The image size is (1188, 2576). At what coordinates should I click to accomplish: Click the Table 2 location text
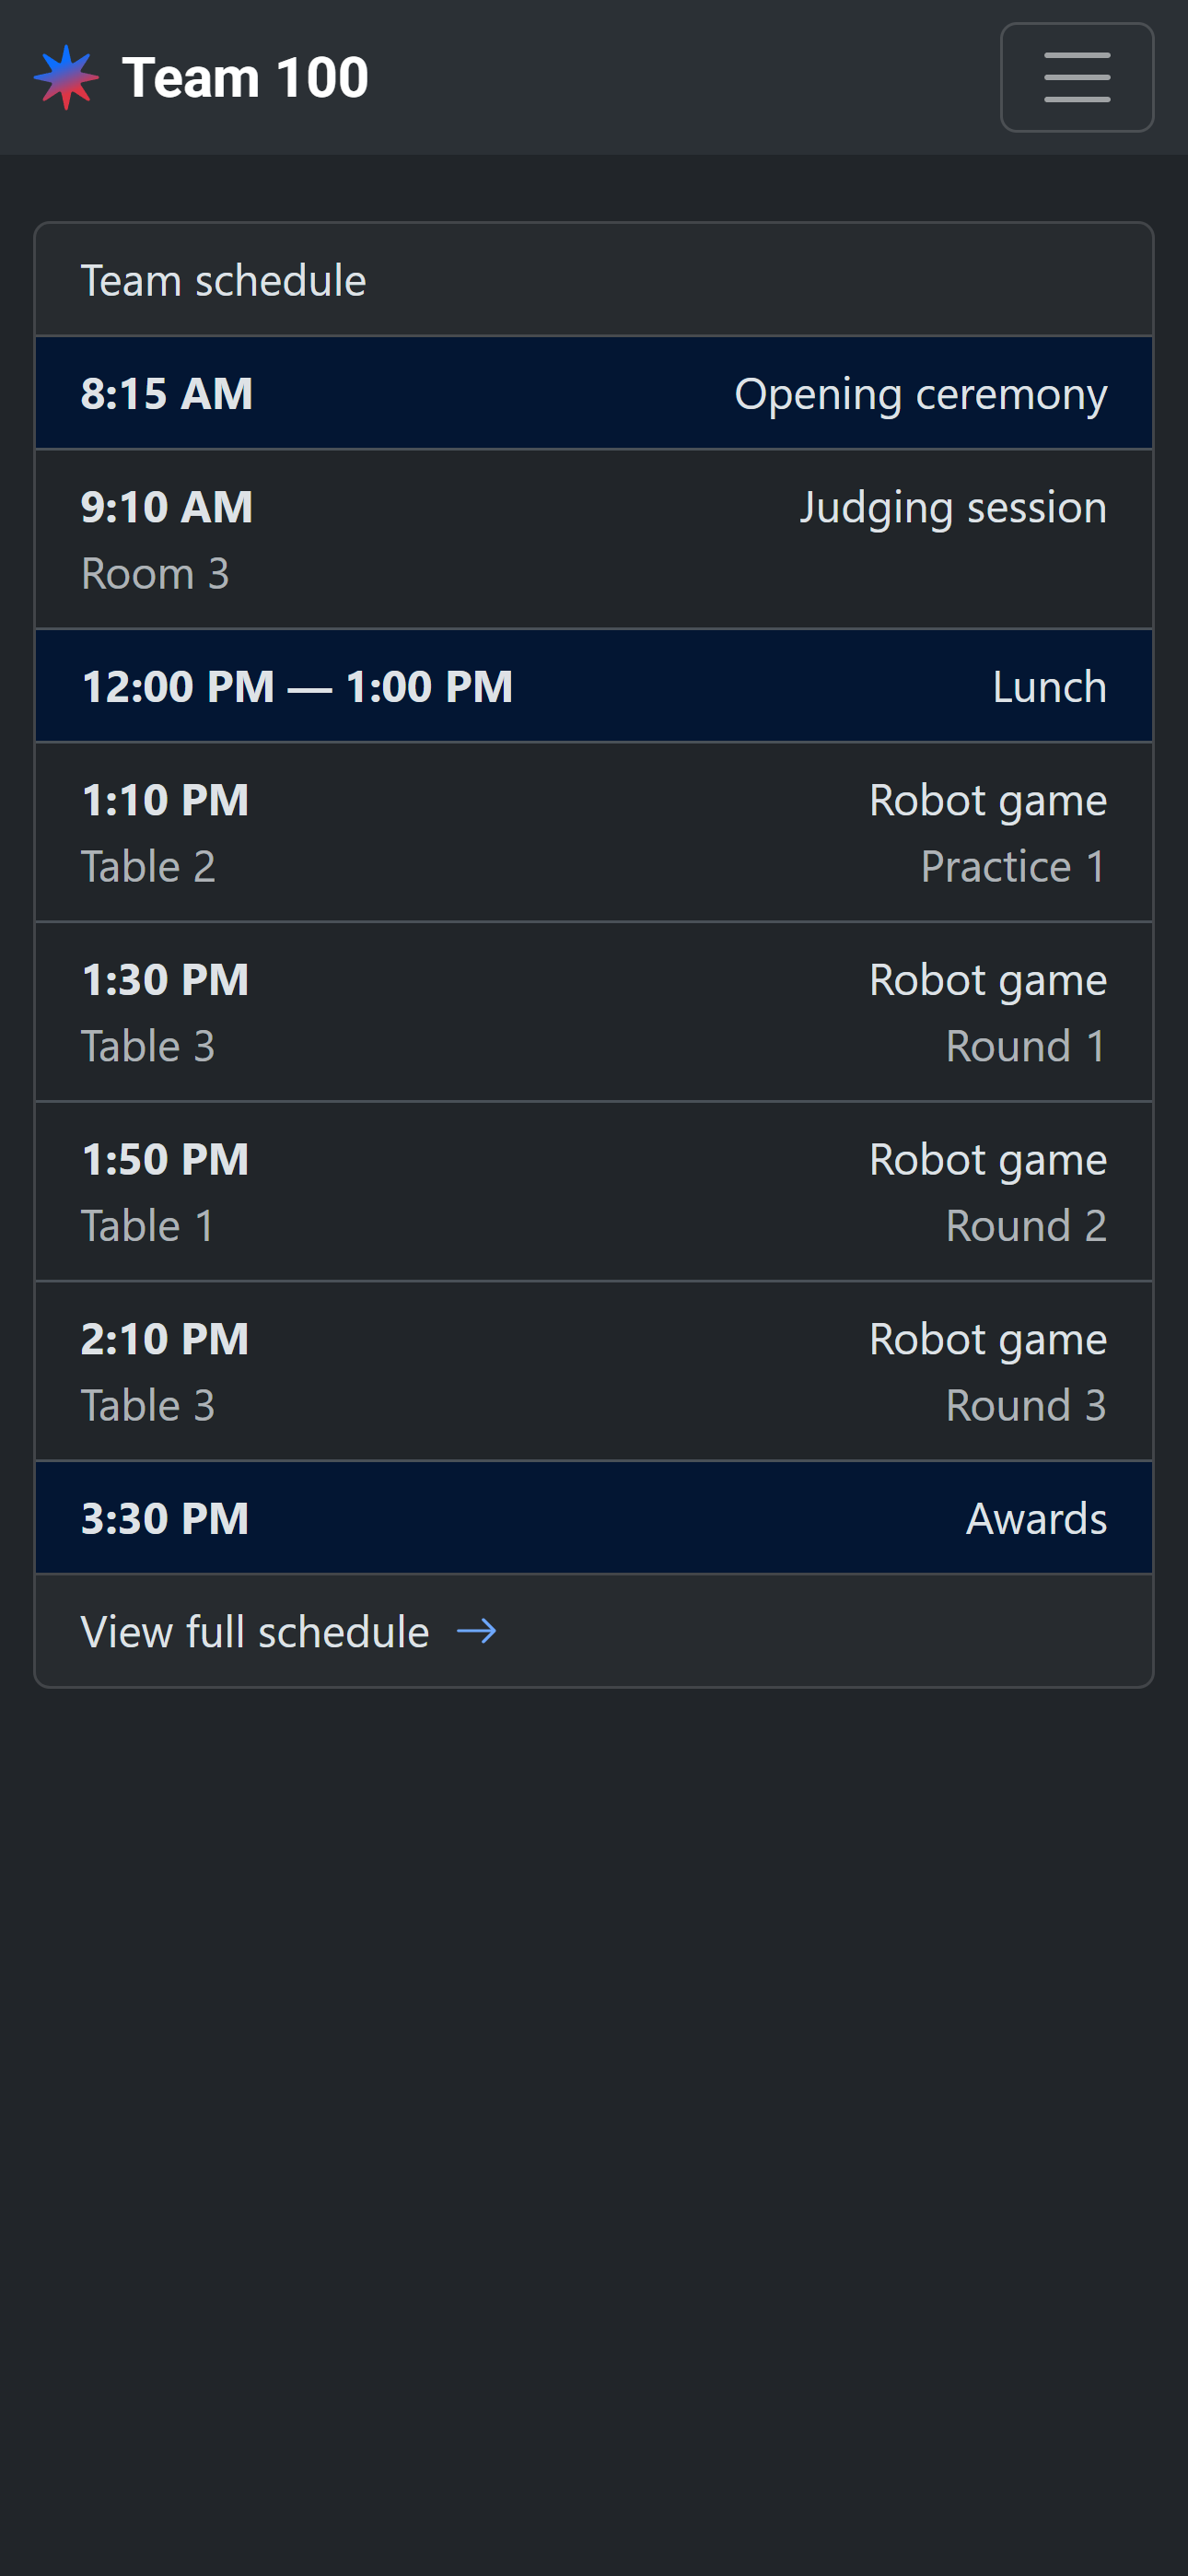(x=148, y=867)
